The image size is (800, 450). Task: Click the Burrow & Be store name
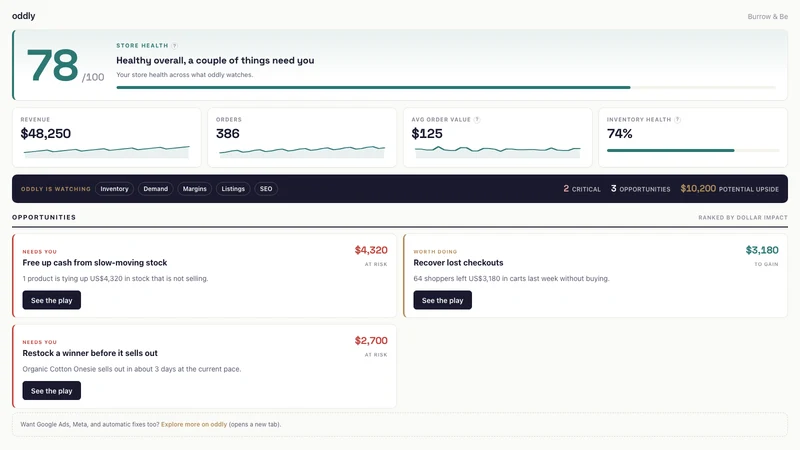(x=767, y=17)
